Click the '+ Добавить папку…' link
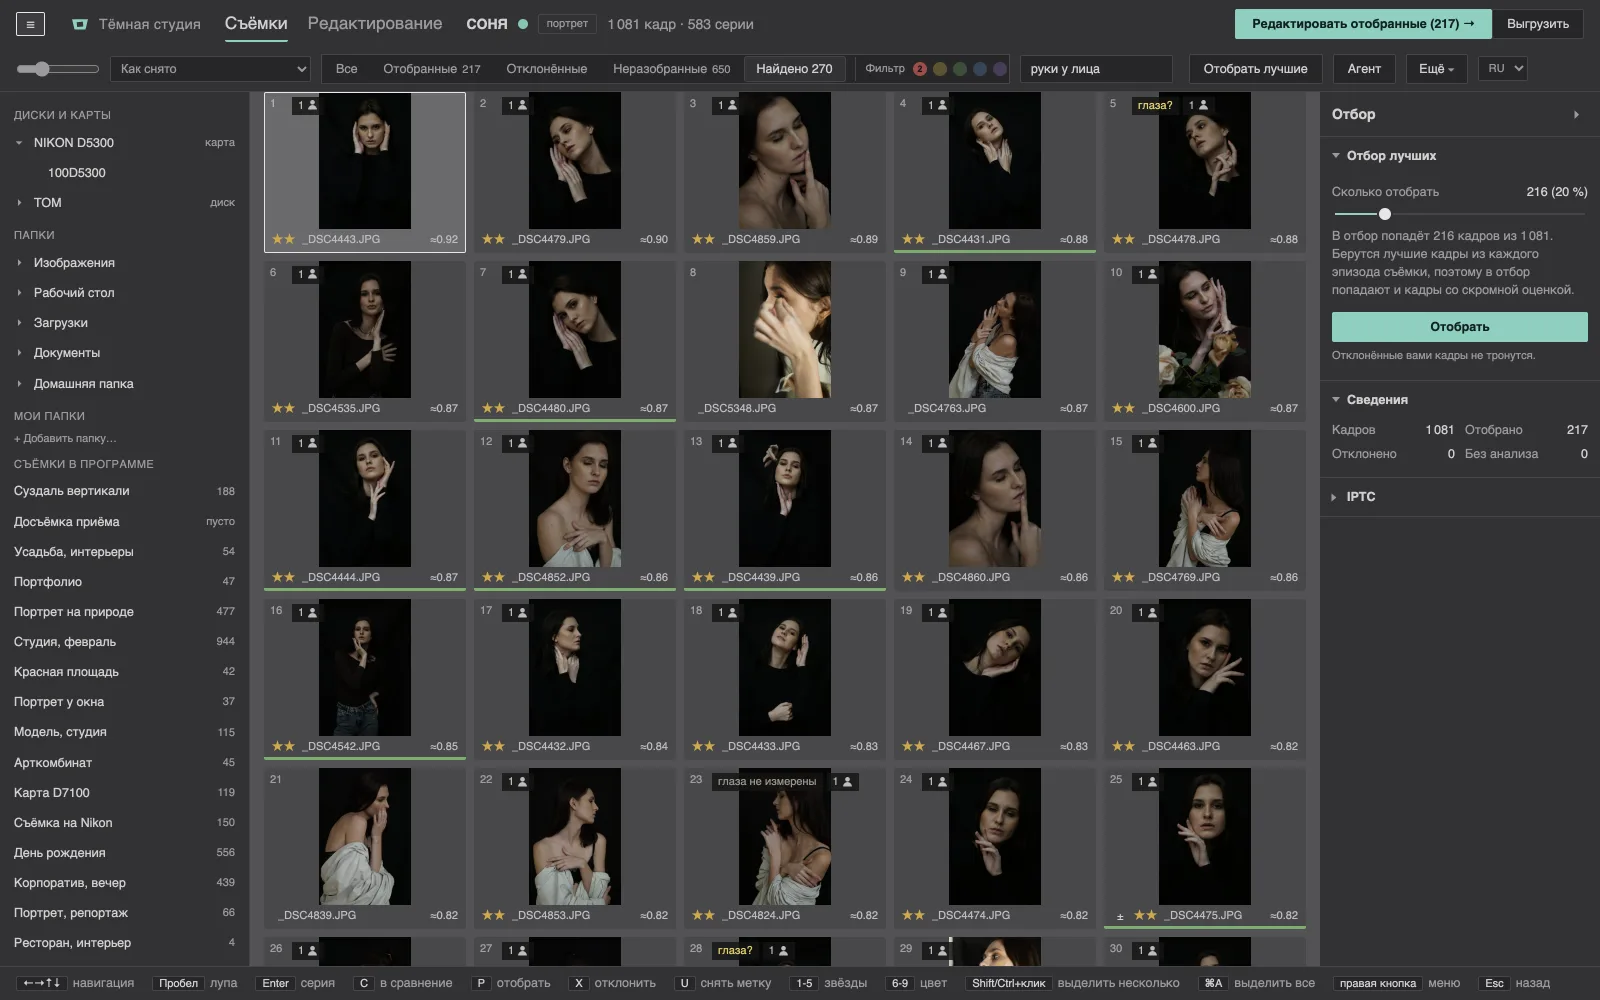This screenshot has height=1000, width=1600. pos(65,439)
